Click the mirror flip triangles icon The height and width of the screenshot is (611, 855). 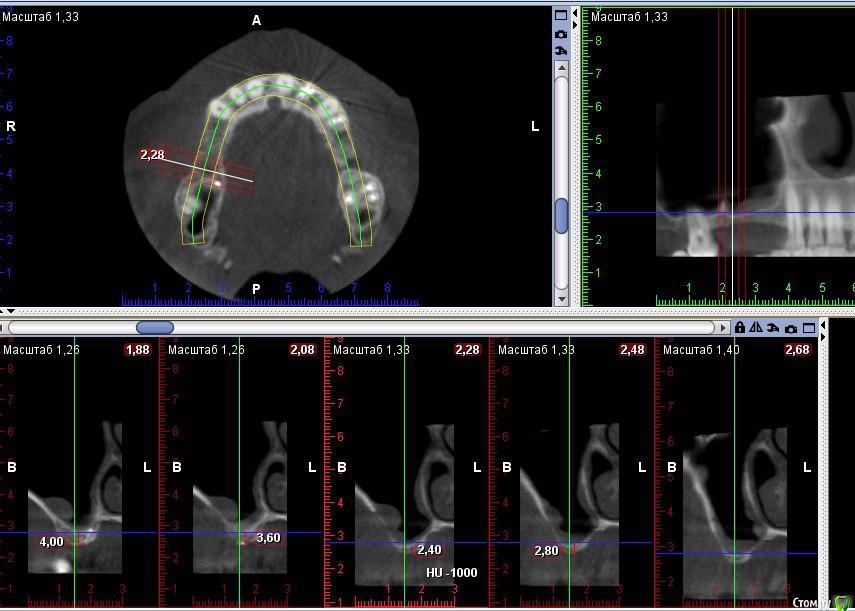[x=756, y=328]
